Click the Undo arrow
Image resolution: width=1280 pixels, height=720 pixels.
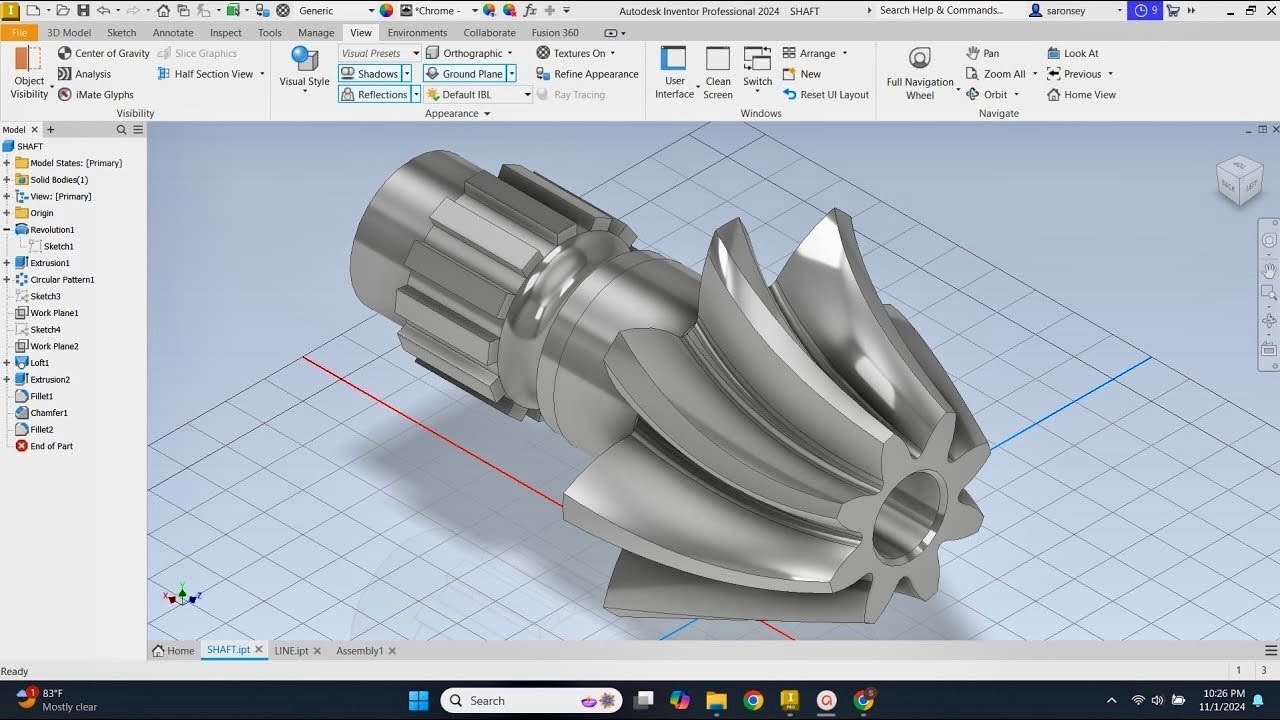(x=103, y=10)
